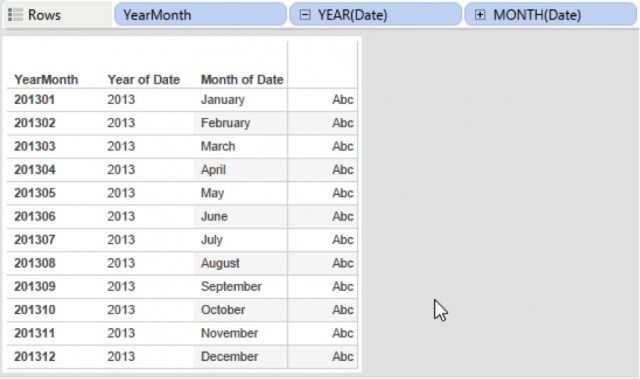Select the 201312 row label
This screenshot has width=640, height=379.
(35, 357)
